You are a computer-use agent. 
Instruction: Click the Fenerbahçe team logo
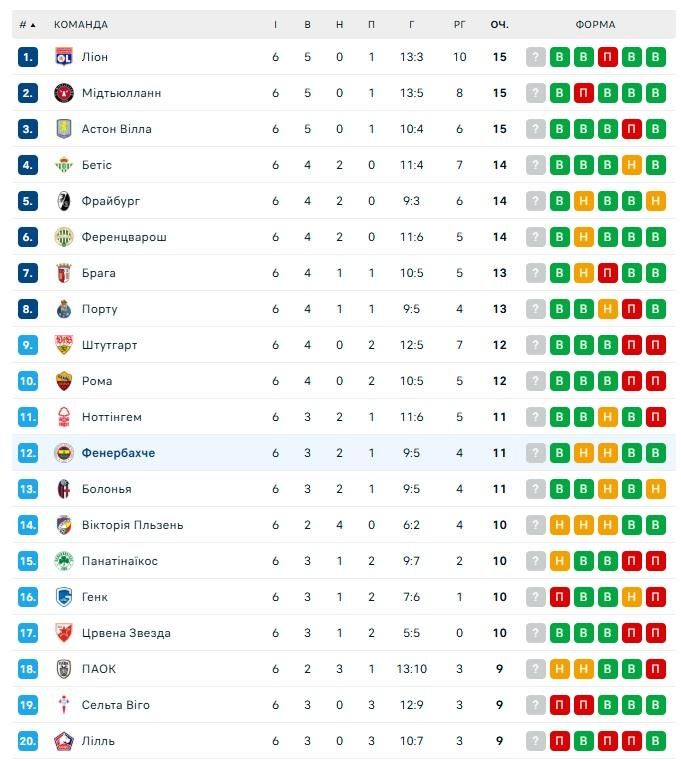[x=64, y=453]
